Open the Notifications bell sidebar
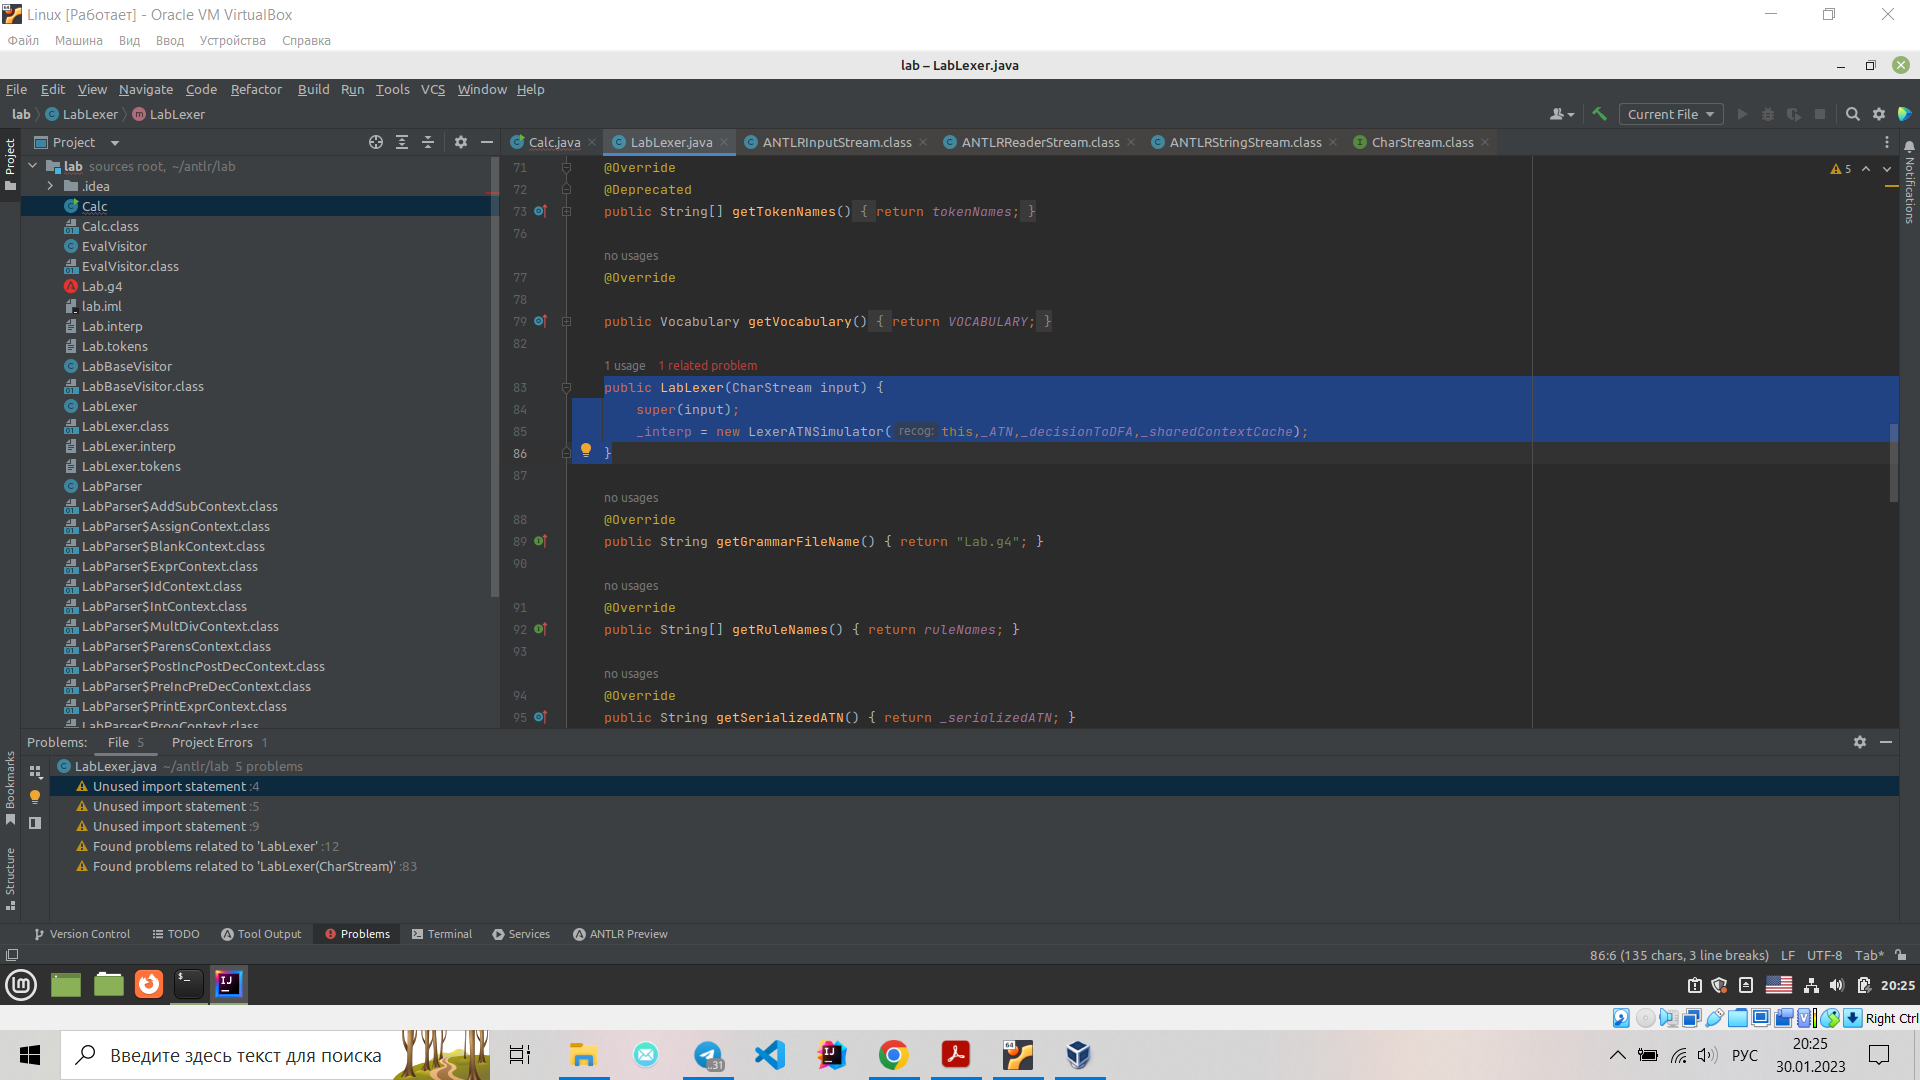This screenshot has width=1920, height=1080. click(x=1909, y=146)
